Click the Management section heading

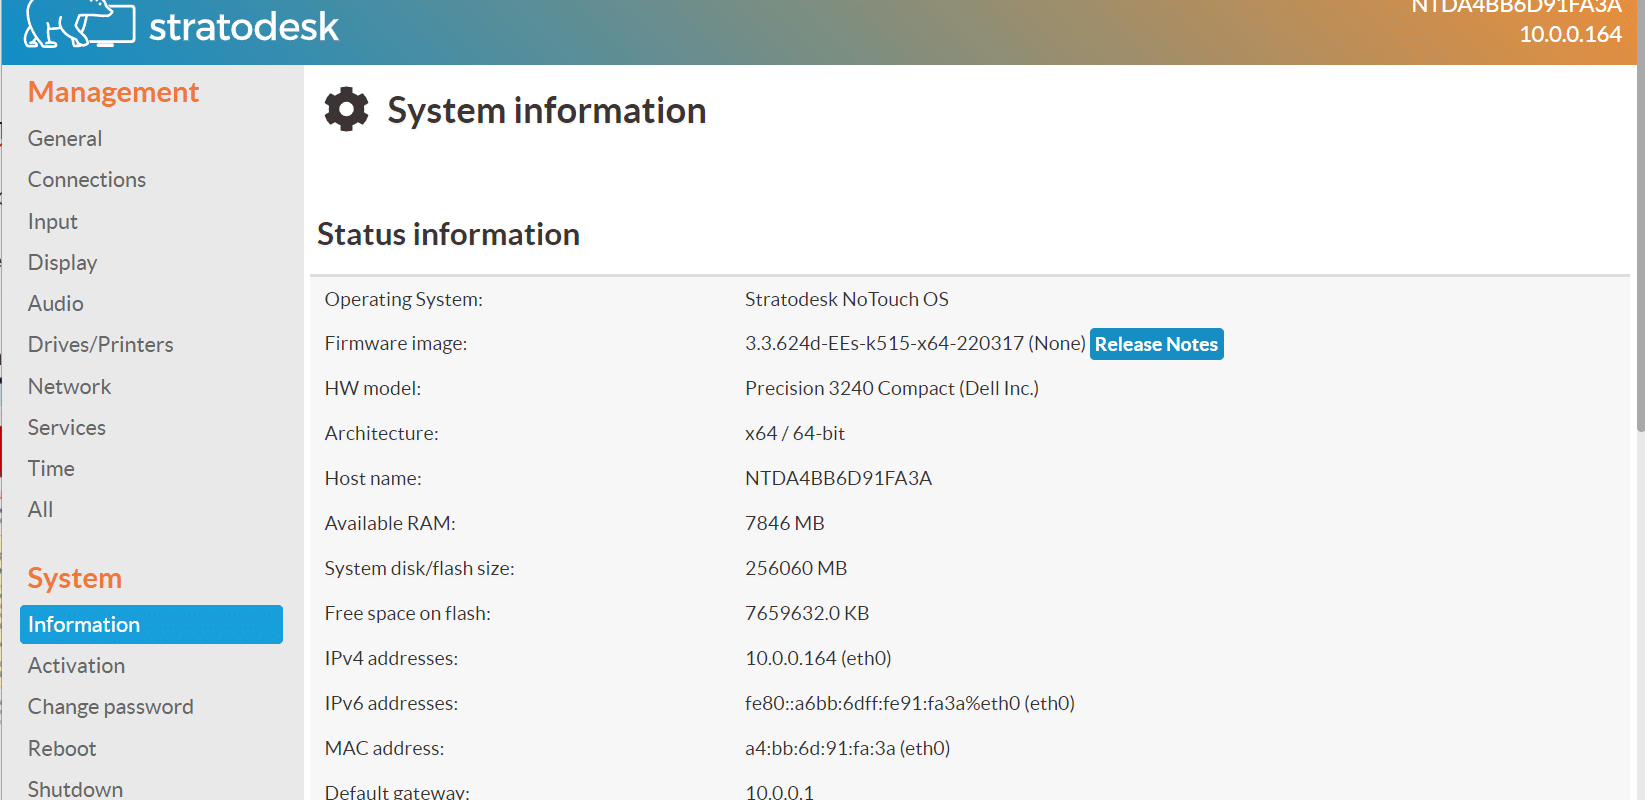pos(113,92)
